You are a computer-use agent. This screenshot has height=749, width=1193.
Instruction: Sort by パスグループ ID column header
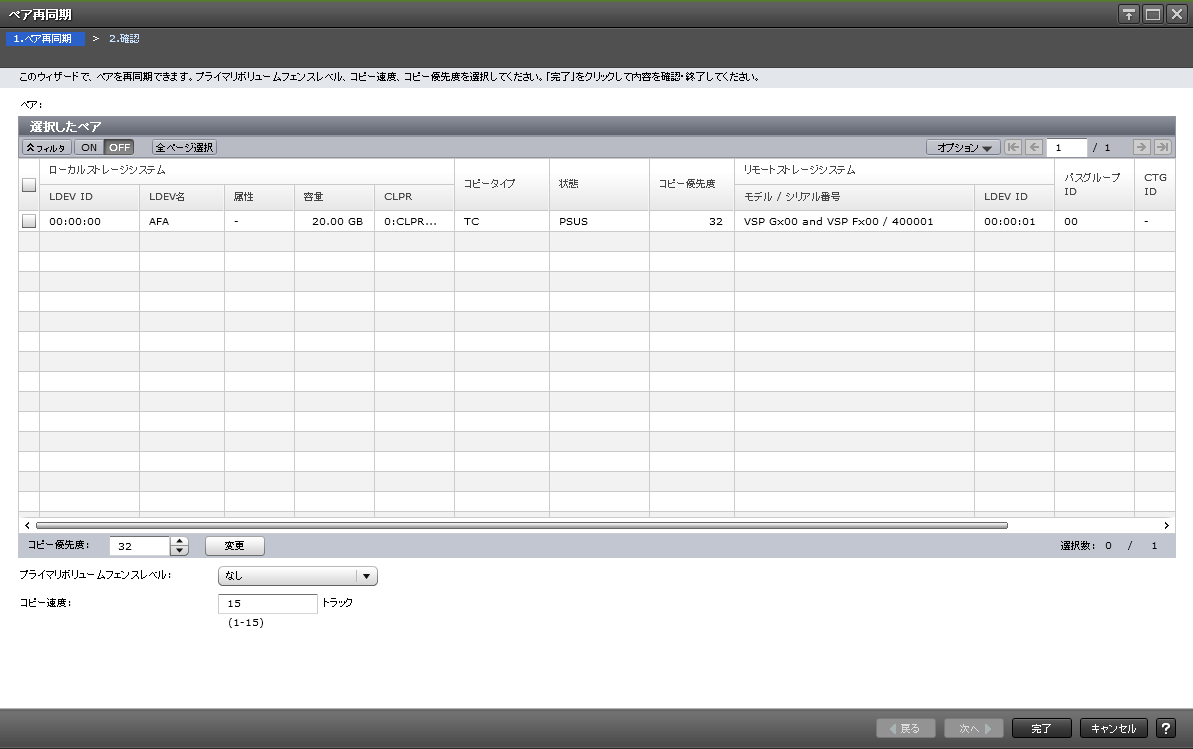pos(1093,184)
